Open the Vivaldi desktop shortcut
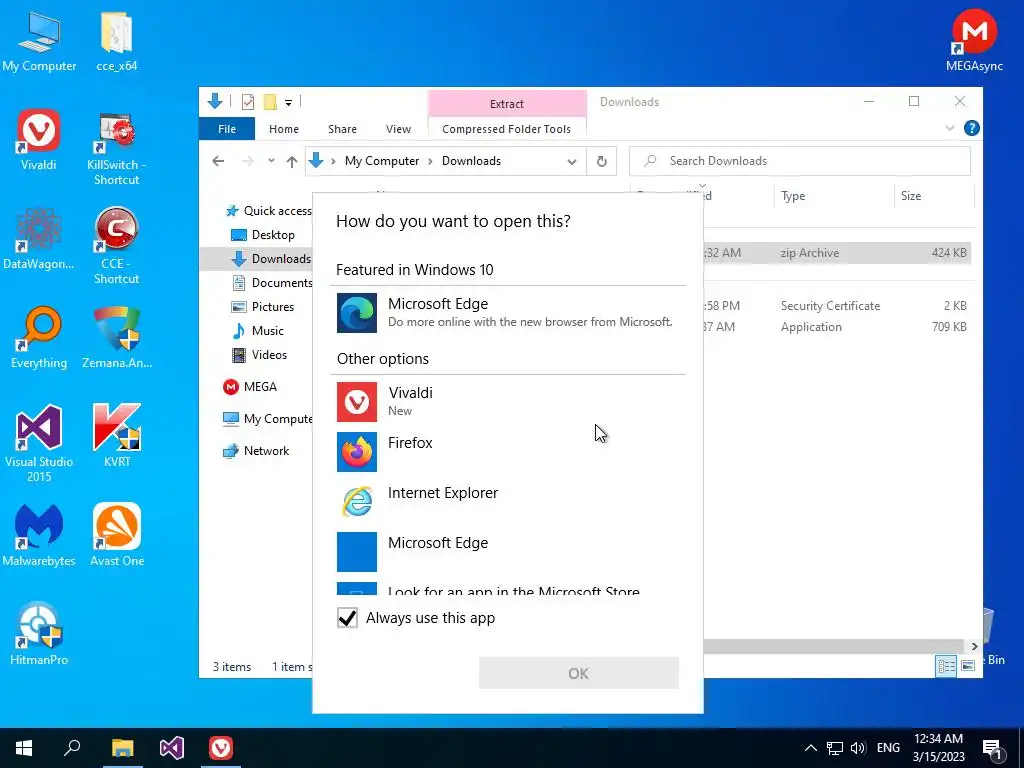 (x=39, y=140)
